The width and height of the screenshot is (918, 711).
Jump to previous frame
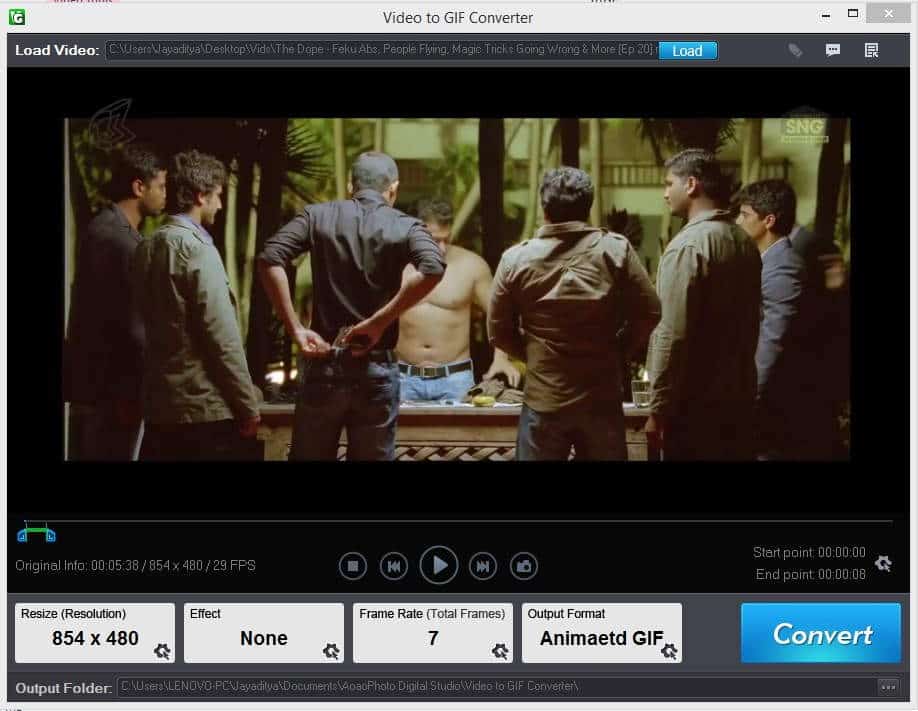click(393, 566)
